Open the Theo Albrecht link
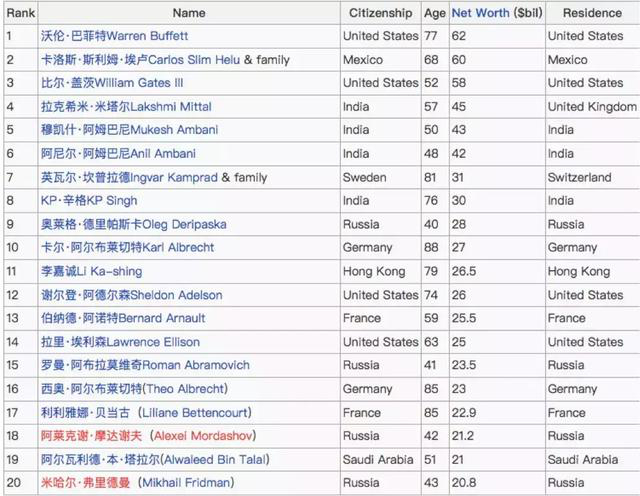The image size is (640, 496). tap(134, 389)
